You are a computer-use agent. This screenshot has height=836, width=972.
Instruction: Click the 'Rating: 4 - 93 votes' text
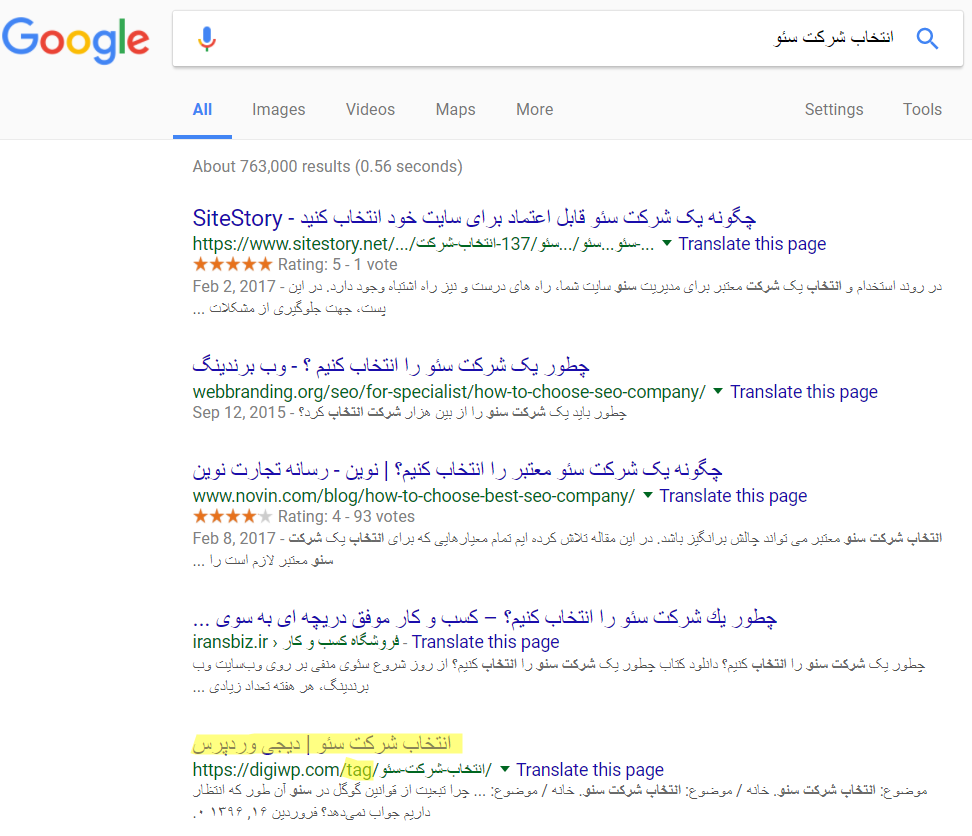[x=346, y=516]
